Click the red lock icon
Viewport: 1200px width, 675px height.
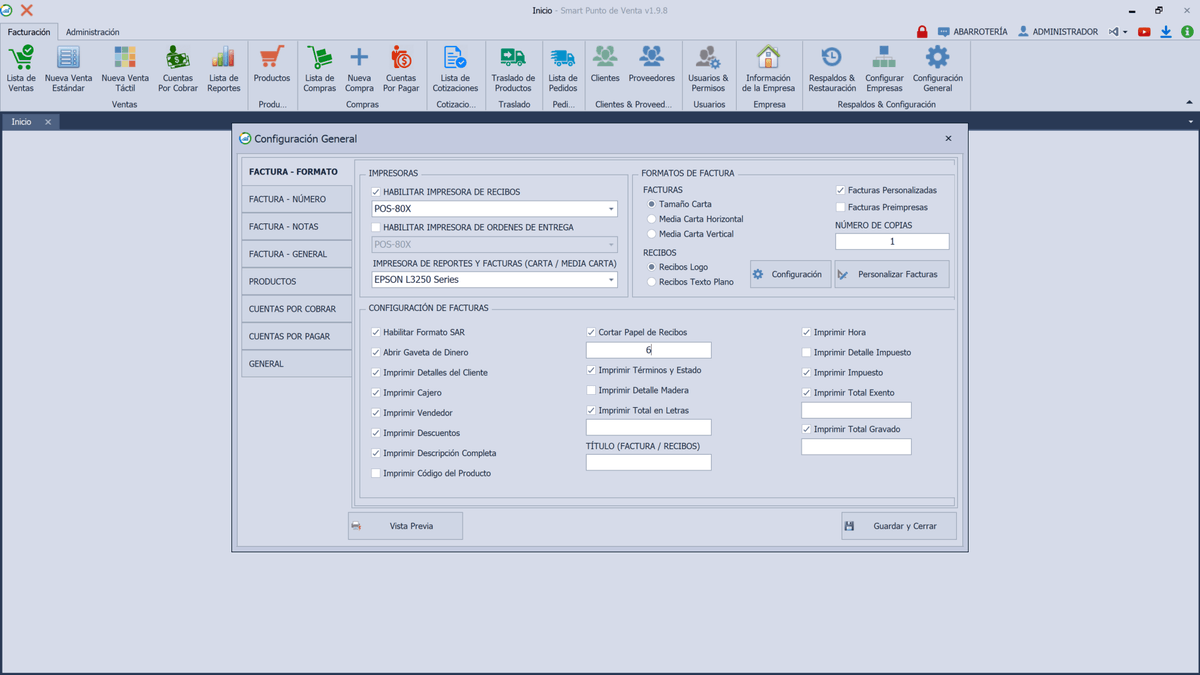click(x=922, y=32)
